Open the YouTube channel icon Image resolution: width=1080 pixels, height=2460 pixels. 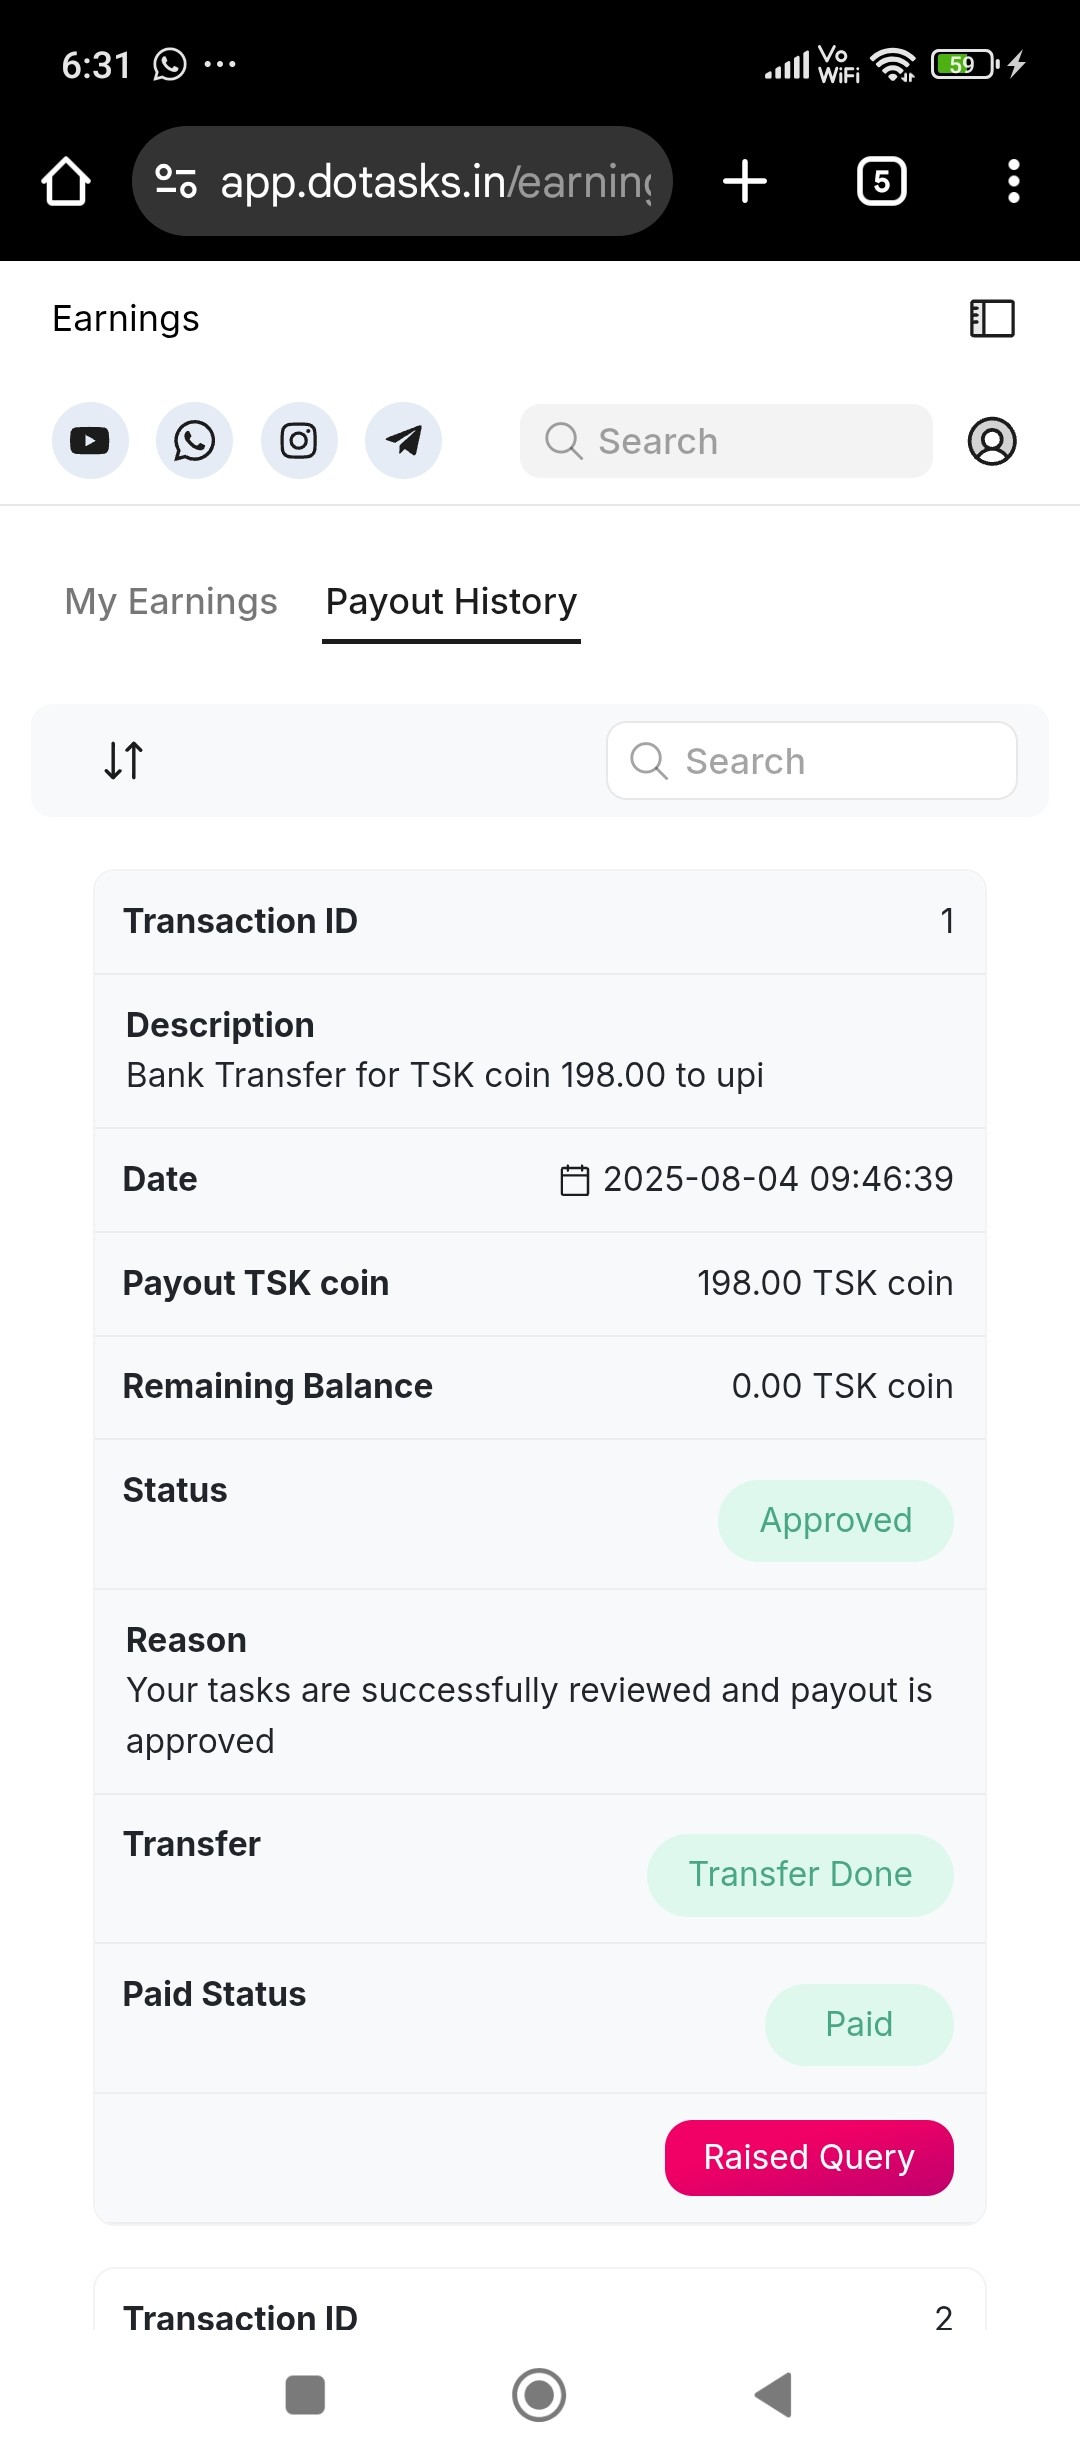[90, 441]
